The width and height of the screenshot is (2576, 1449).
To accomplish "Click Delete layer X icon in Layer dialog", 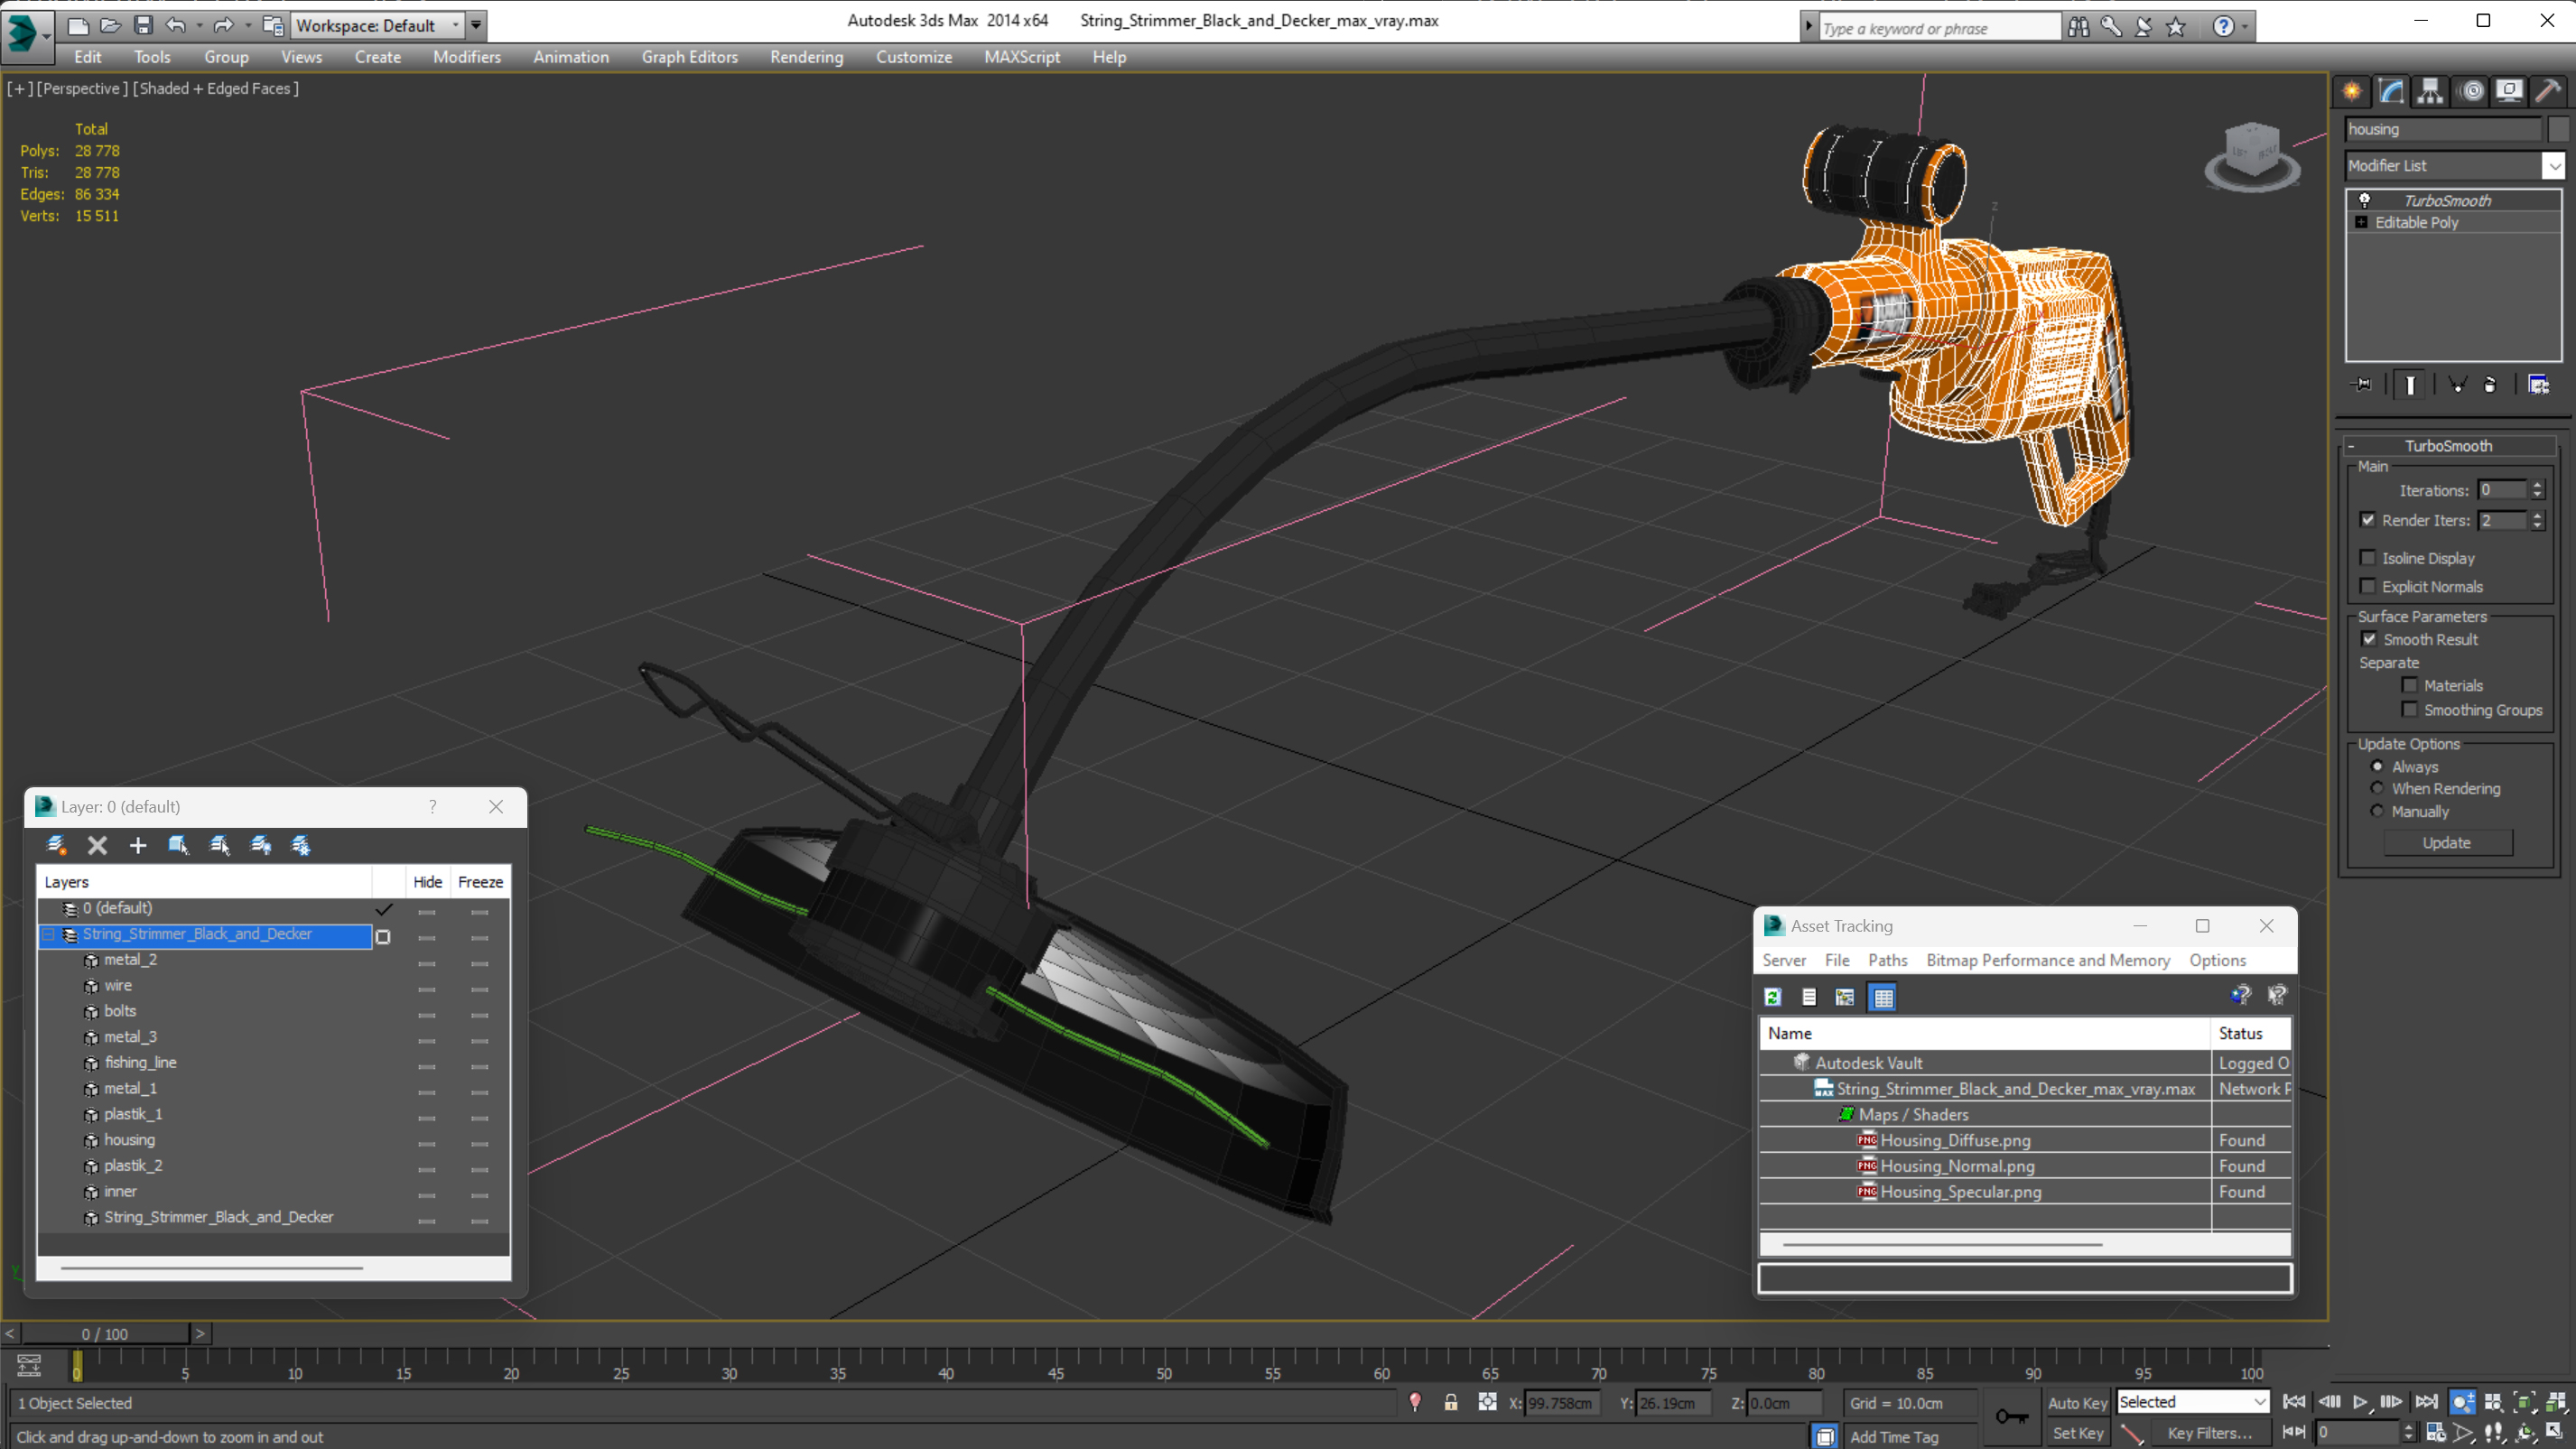I will point(97,845).
